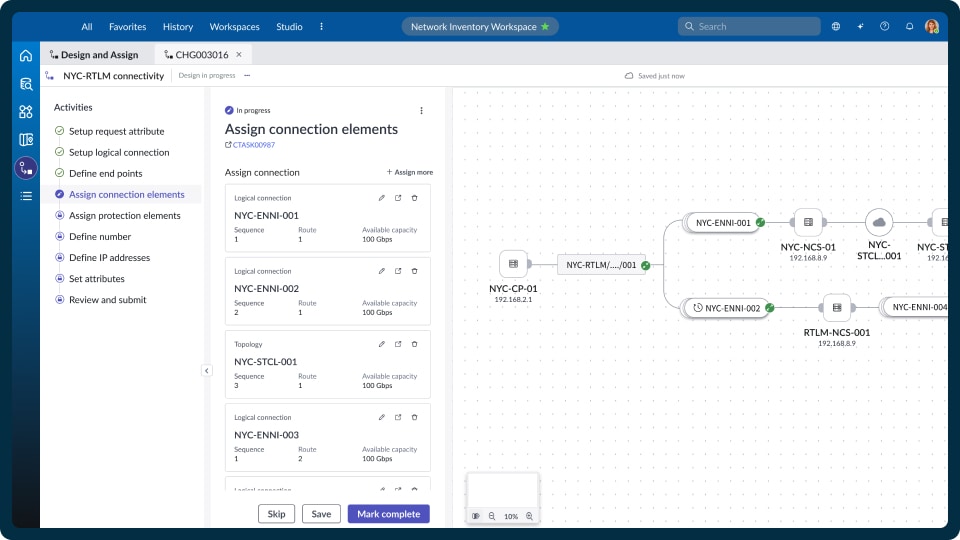The height and width of the screenshot is (540, 960).
Task: Focus the Search field
Action: (749, 26)
